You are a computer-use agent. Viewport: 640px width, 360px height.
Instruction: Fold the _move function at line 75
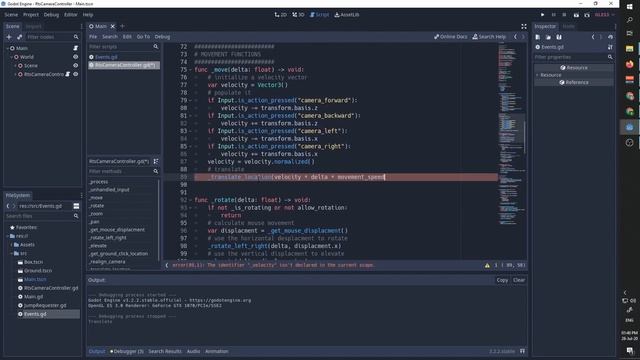coord(190,70)
